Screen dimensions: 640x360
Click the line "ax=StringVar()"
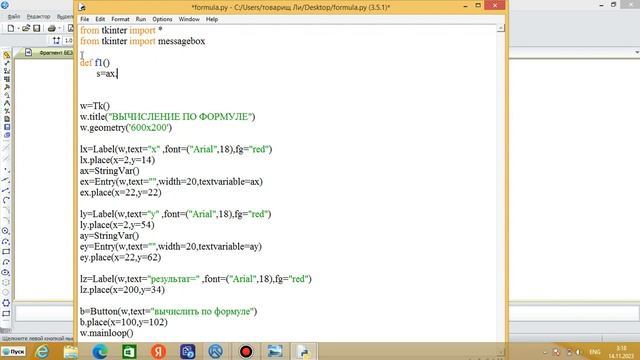click(x=109, y=171)
